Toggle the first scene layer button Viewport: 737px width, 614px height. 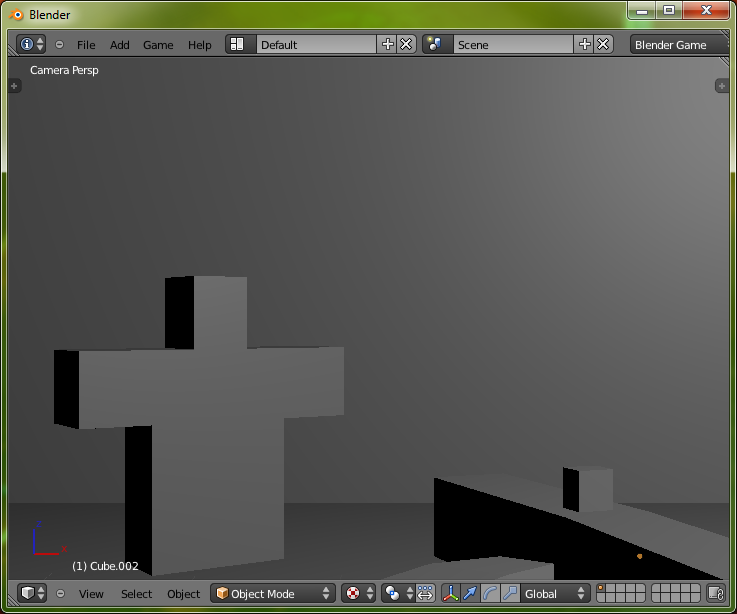pyautogui.click(x=601, y=589)
